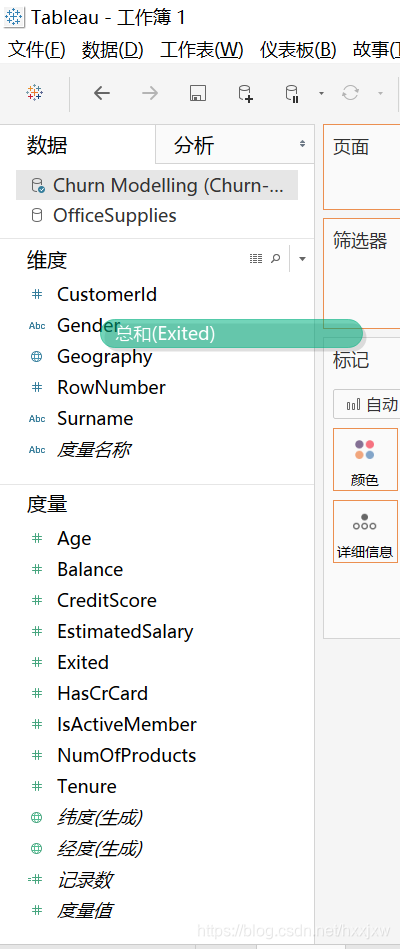Select the Exited measure
This screenshot has width=400, height=949.
tap(83, 662)
